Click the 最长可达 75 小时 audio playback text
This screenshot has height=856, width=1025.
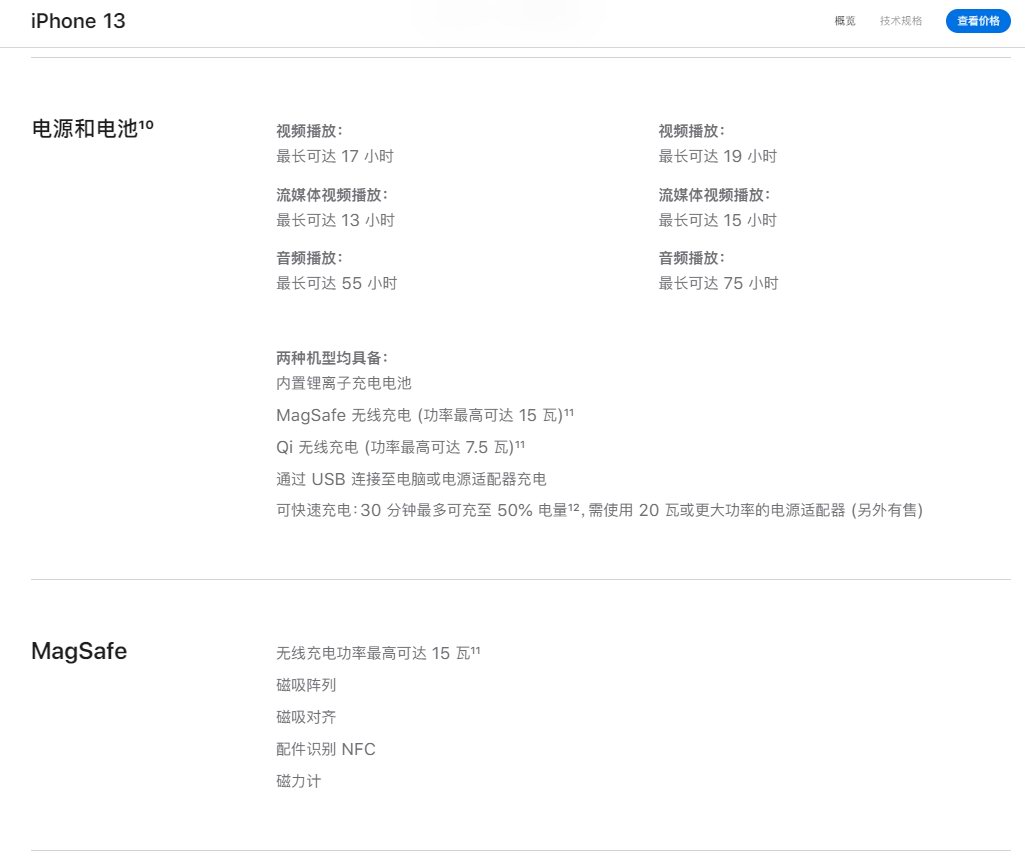pyautogui.click(x=717, y=283)
